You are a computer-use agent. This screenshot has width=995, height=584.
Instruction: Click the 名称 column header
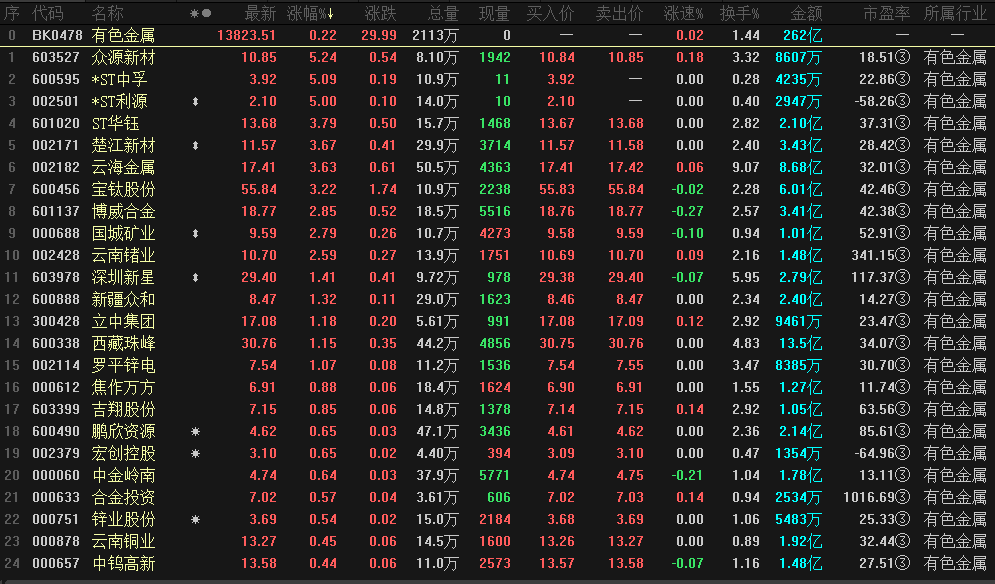point(107,13)
